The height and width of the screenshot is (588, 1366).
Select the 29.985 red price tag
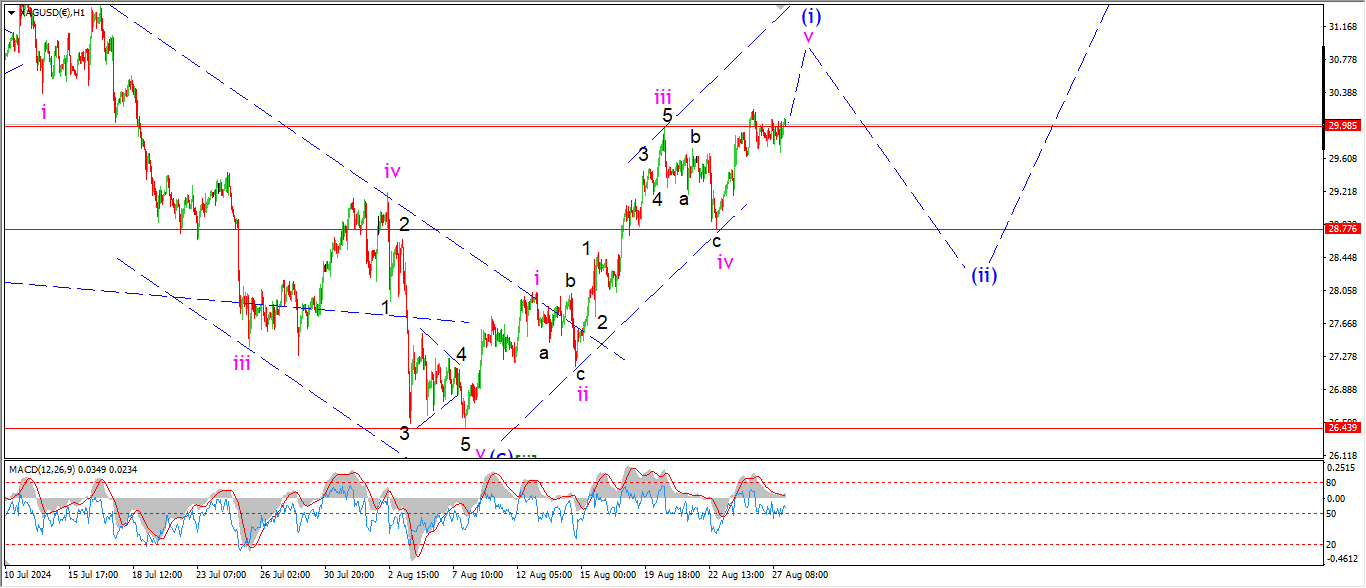[x=1341, y=126]
